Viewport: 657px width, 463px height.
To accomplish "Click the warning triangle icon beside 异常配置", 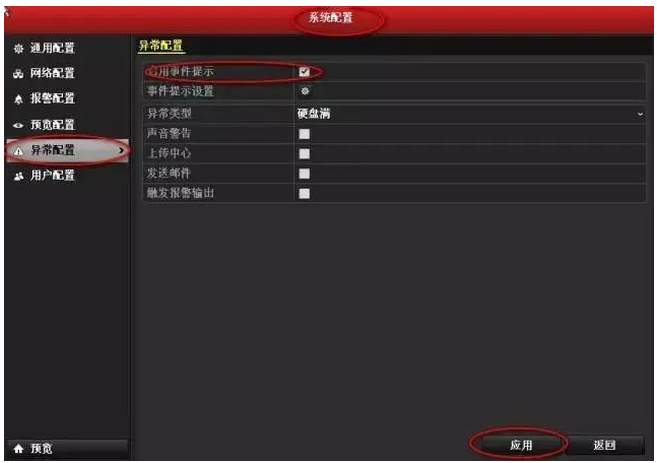I will [x=18, y=151].
